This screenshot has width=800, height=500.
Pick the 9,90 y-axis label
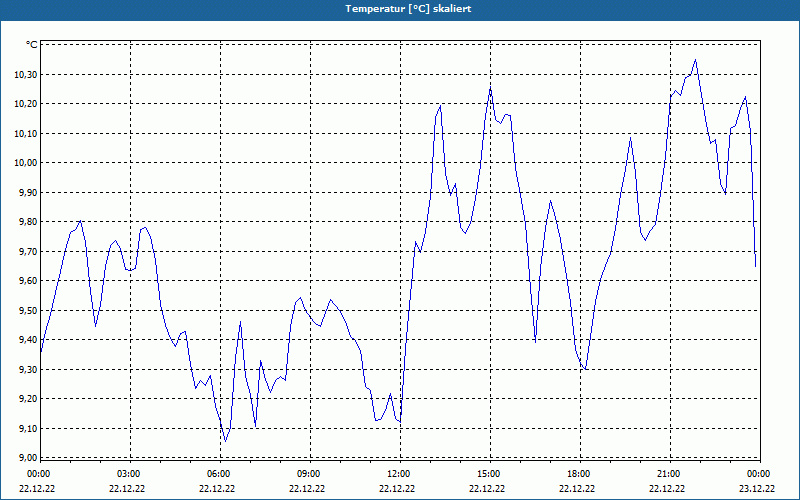click(x=28, y=192)
